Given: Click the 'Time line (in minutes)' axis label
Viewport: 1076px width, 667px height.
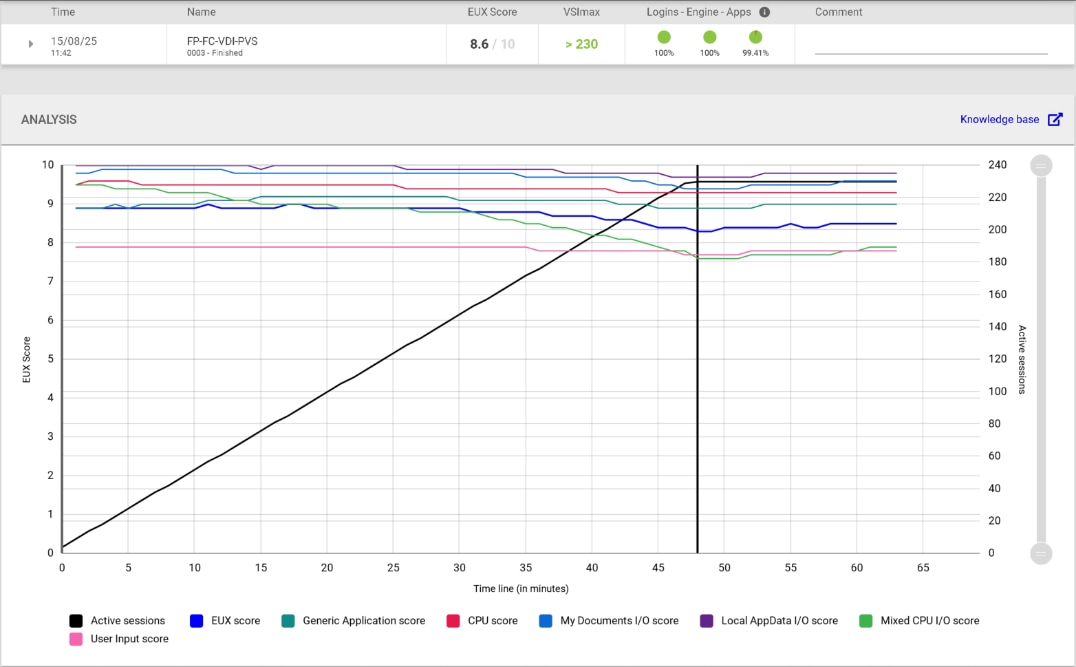Looking at the screenshot, I should pyautogui.click(x=521, y=588).
